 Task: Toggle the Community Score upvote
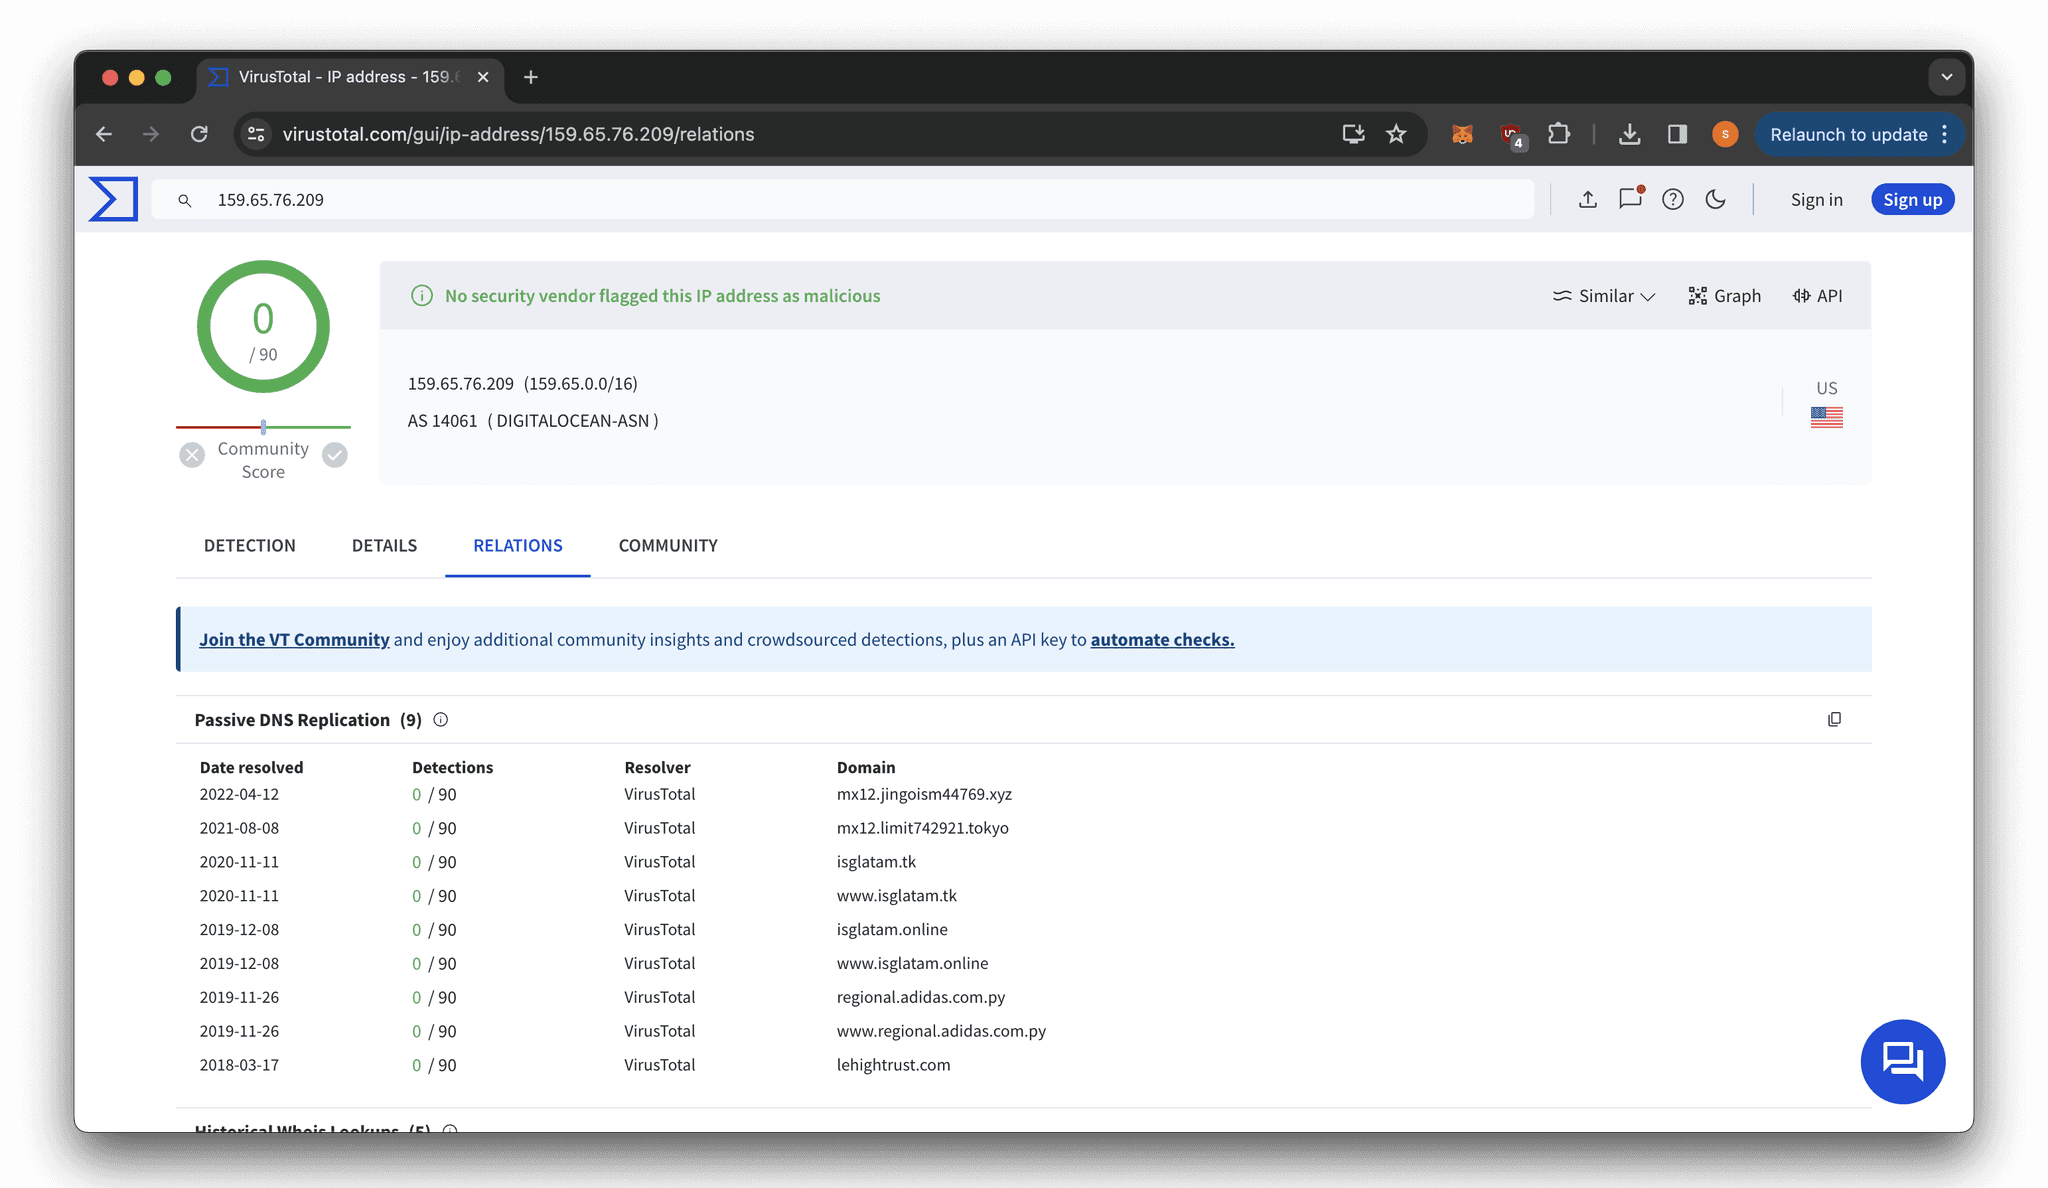334,455
